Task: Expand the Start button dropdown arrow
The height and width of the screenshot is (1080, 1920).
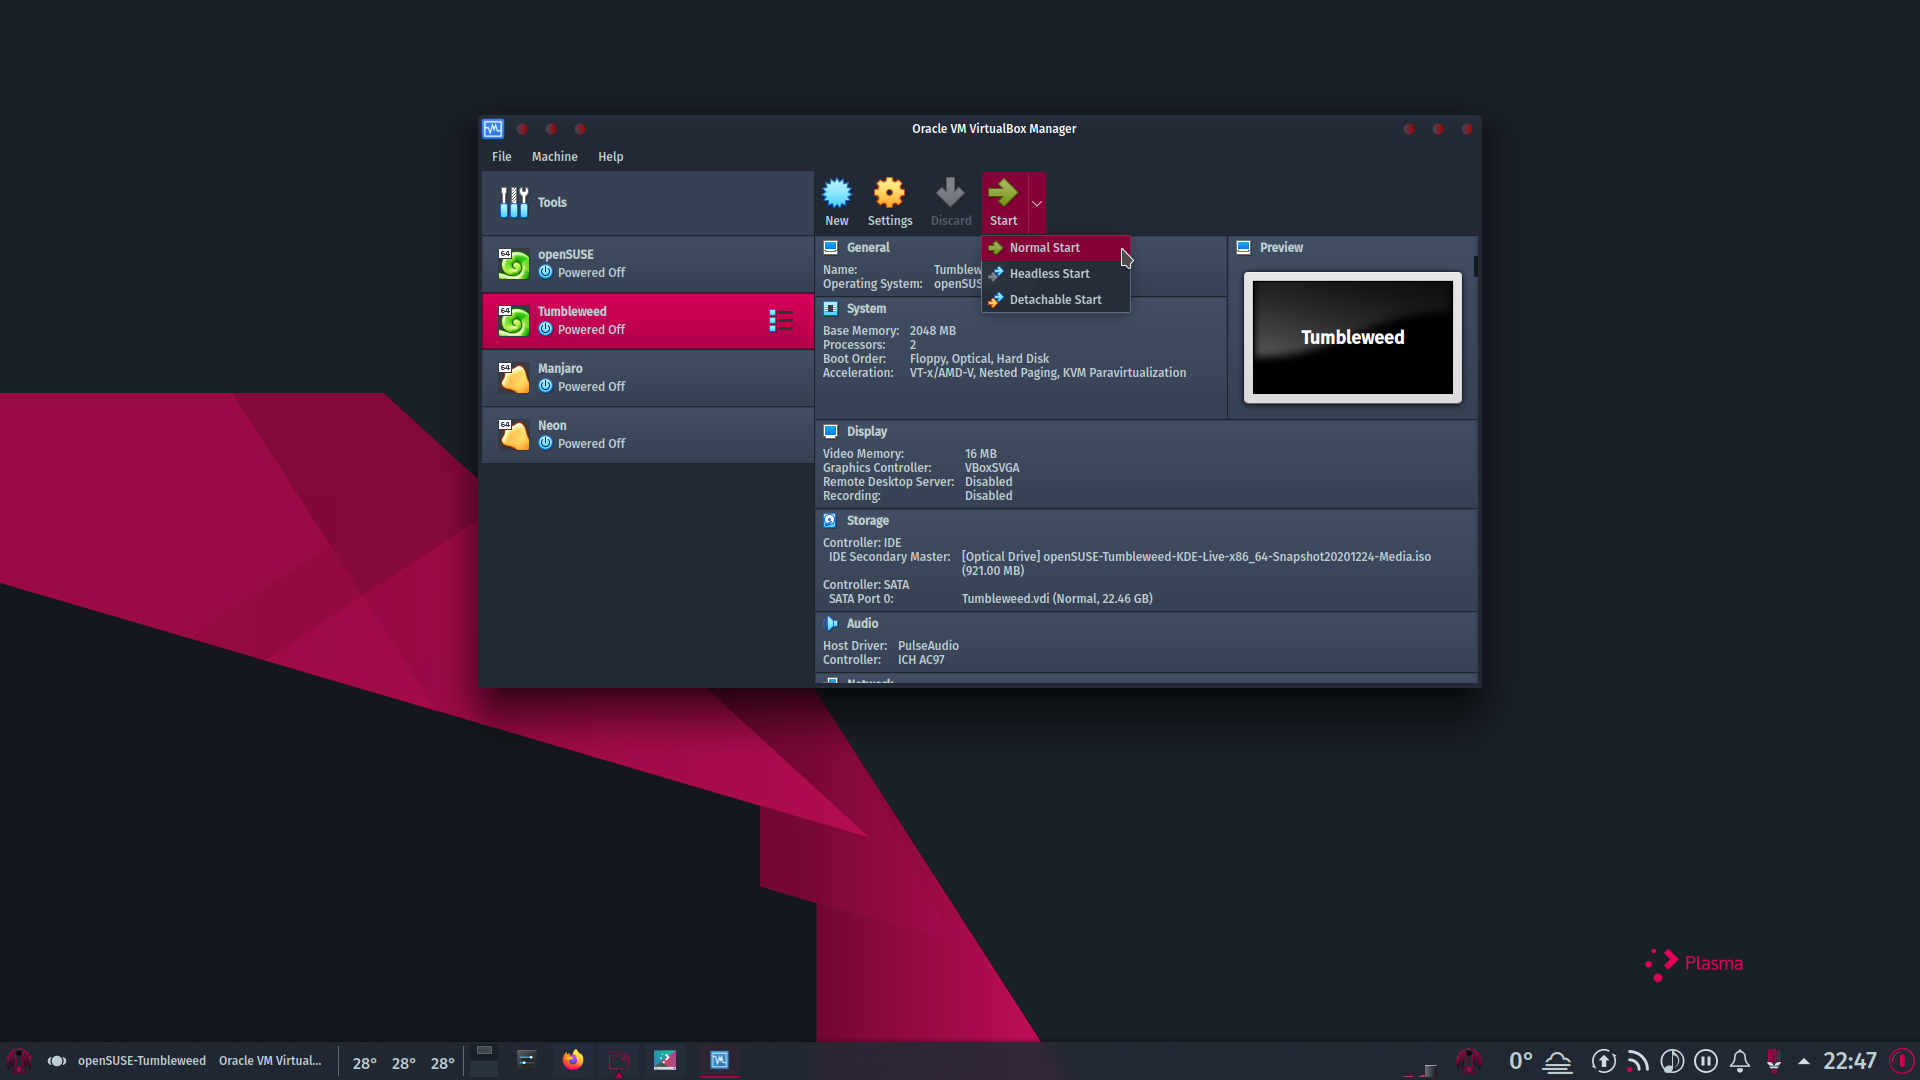Action: point(1037,203)
